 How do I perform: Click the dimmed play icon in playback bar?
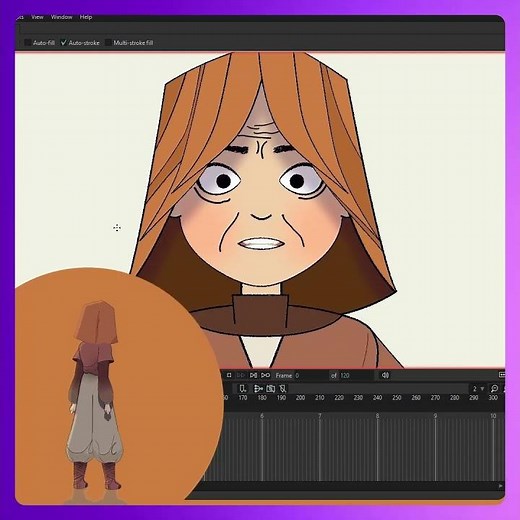tap(240, 375)
